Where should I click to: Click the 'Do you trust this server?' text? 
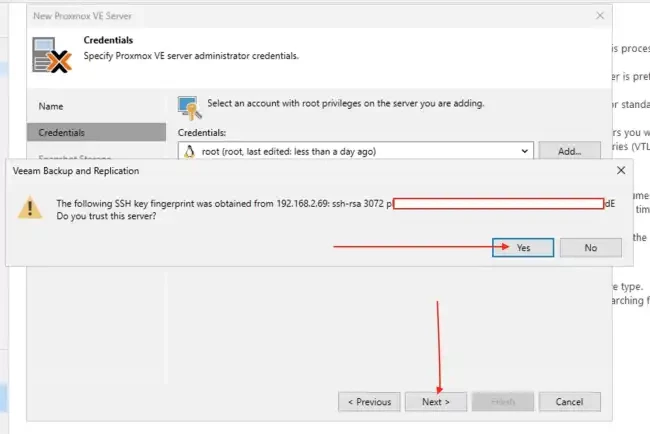click(x=106, y=216)
